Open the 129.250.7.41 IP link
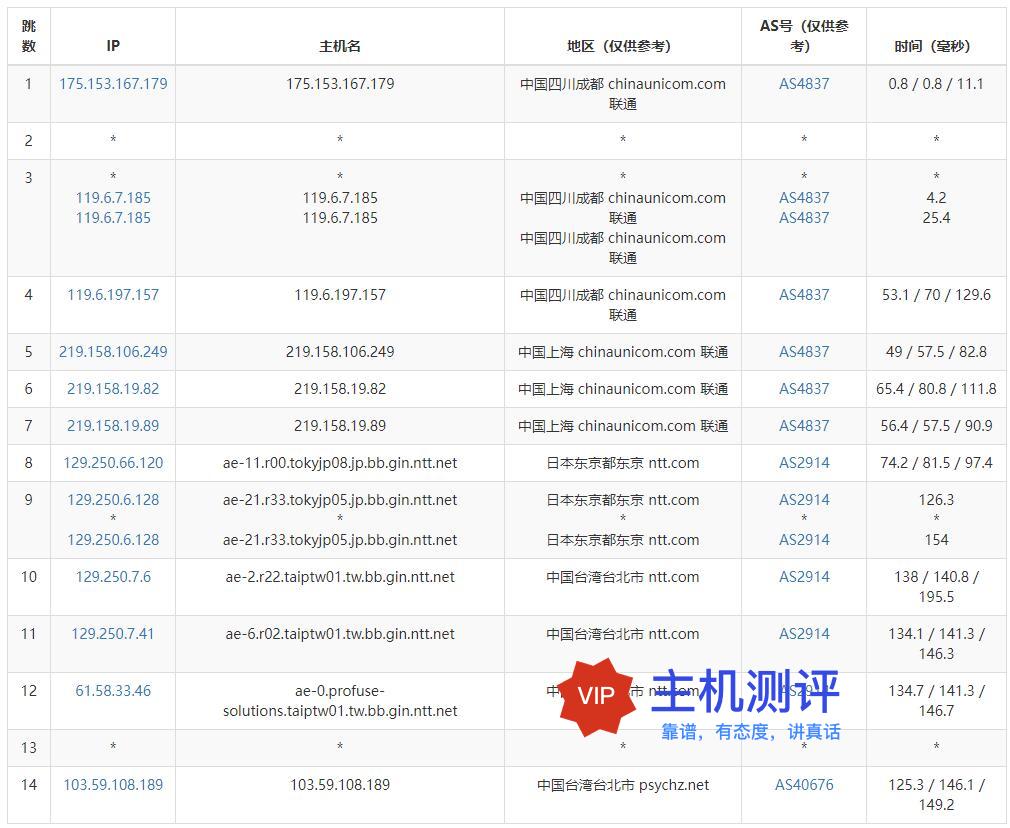 pyautogui.click(x=113, y=634)
